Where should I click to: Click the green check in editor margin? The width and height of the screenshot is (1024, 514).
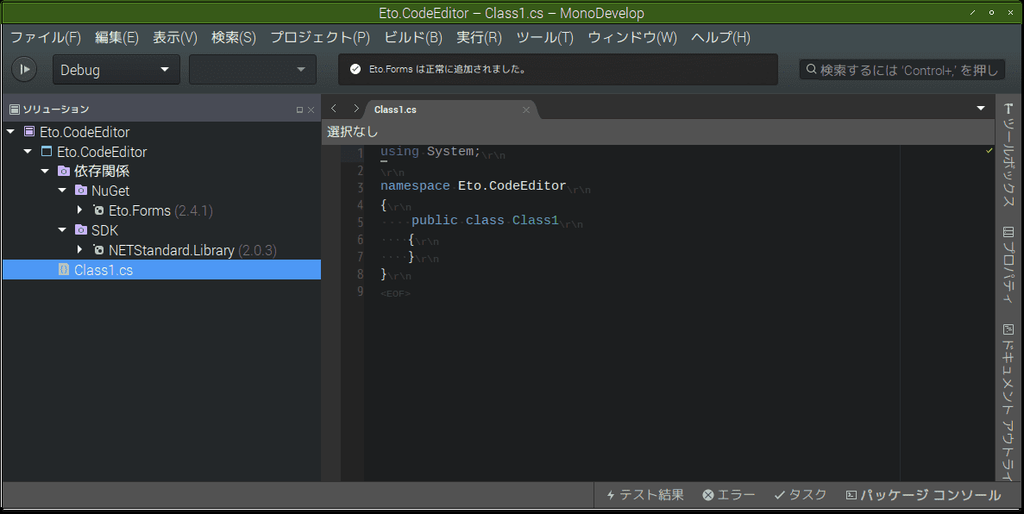[989, 151]
